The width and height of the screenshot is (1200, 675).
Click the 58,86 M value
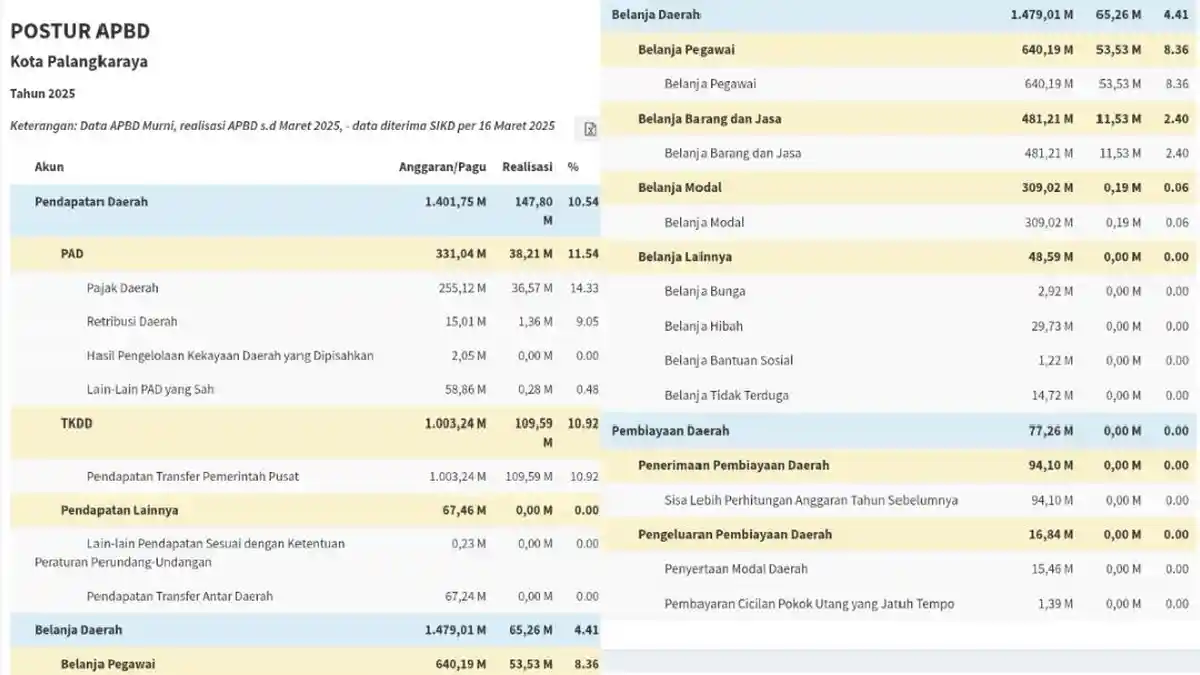coord(465,389)
